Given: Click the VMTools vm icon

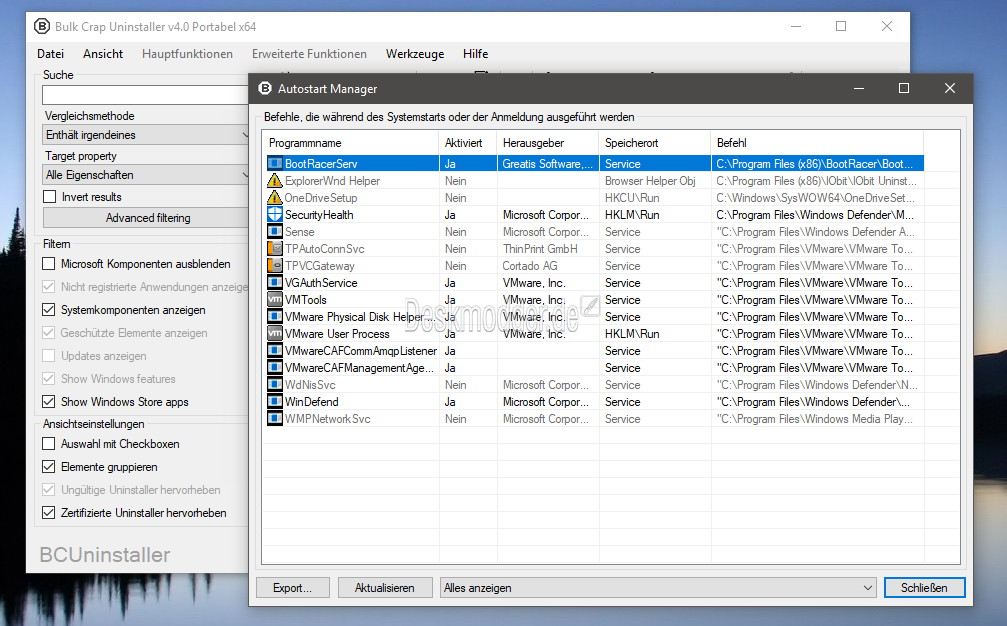Looking at the screenshot, I should point(275,300).
